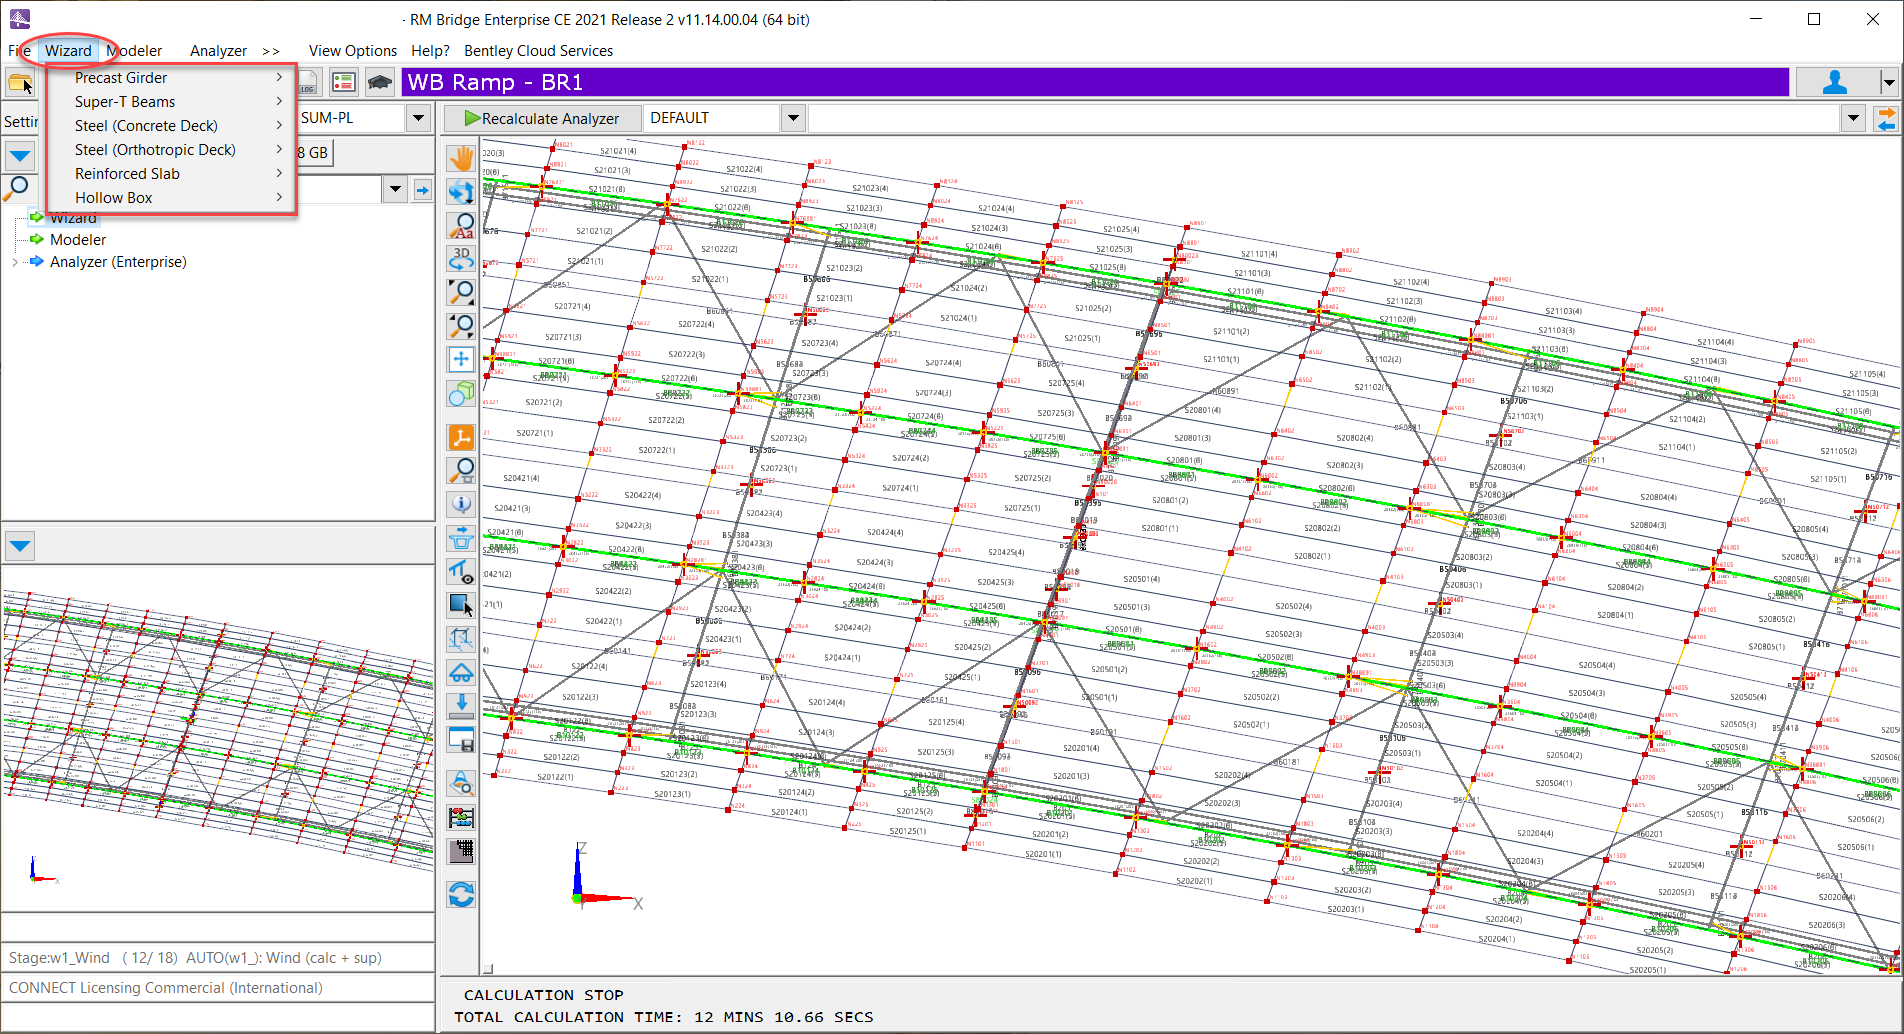
Task: Click the status list panel icon
Action: (343, 82)
